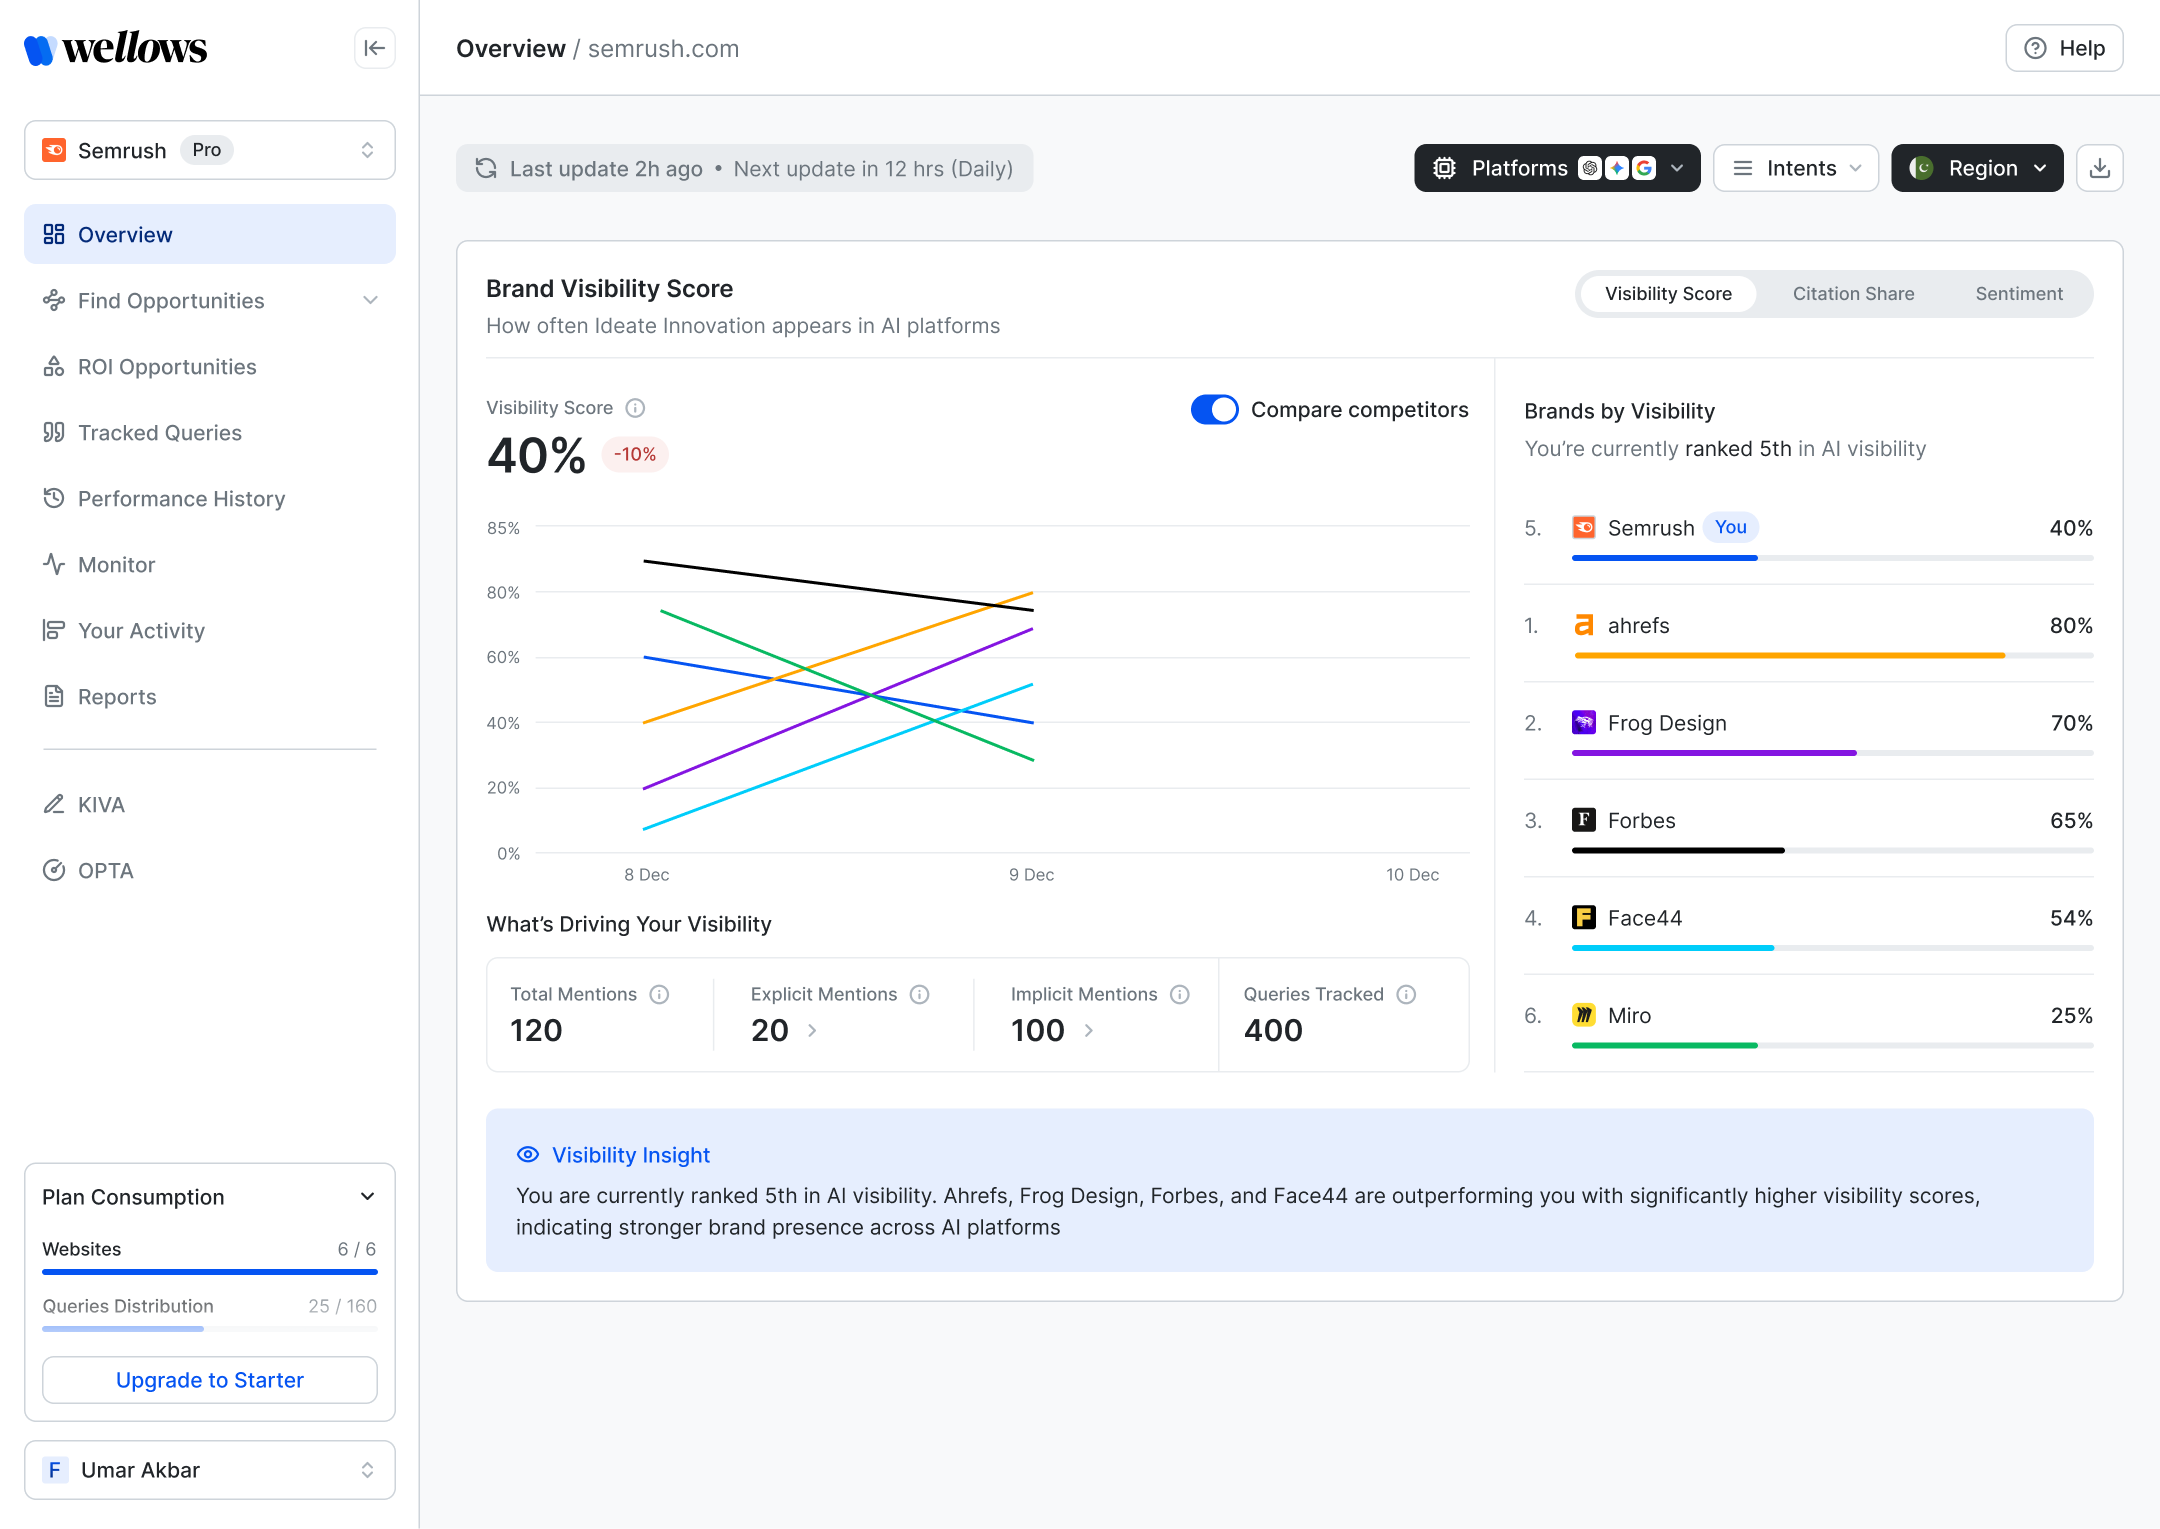Click the Queries Distribution progress bar
This screenshot has height=1529, width=2160.
[x=210, y=1329]
